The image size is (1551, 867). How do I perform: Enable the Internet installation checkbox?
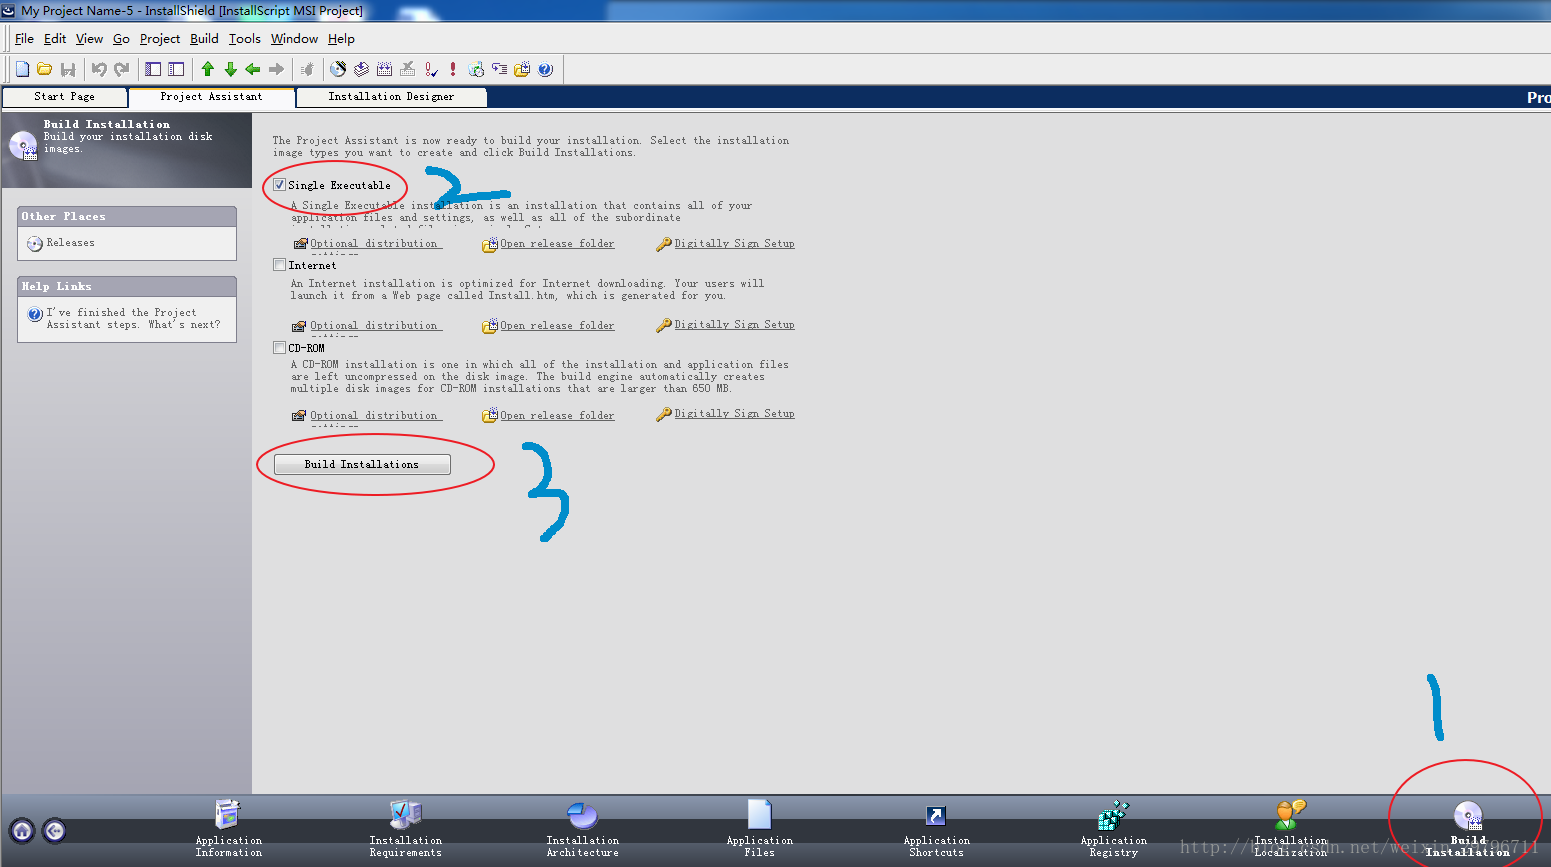[x=280, y=265]
